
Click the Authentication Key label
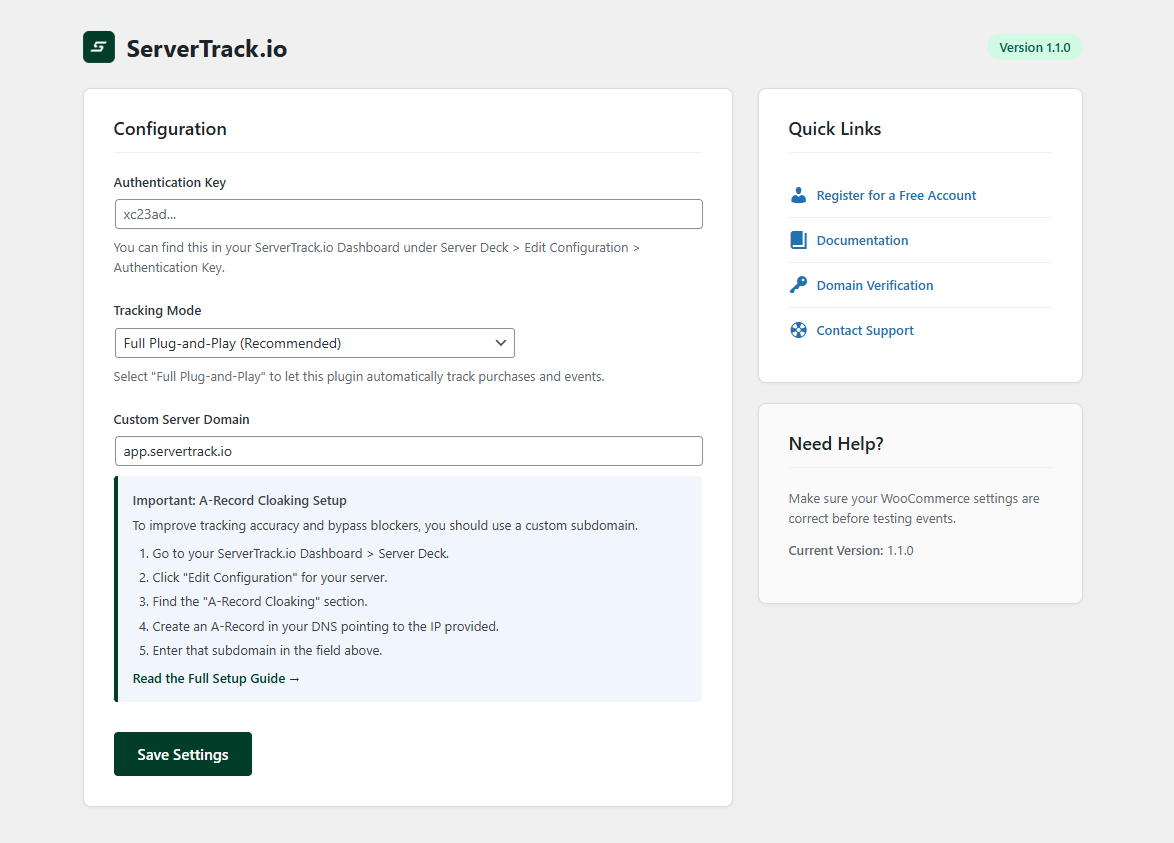click(170, 183)
